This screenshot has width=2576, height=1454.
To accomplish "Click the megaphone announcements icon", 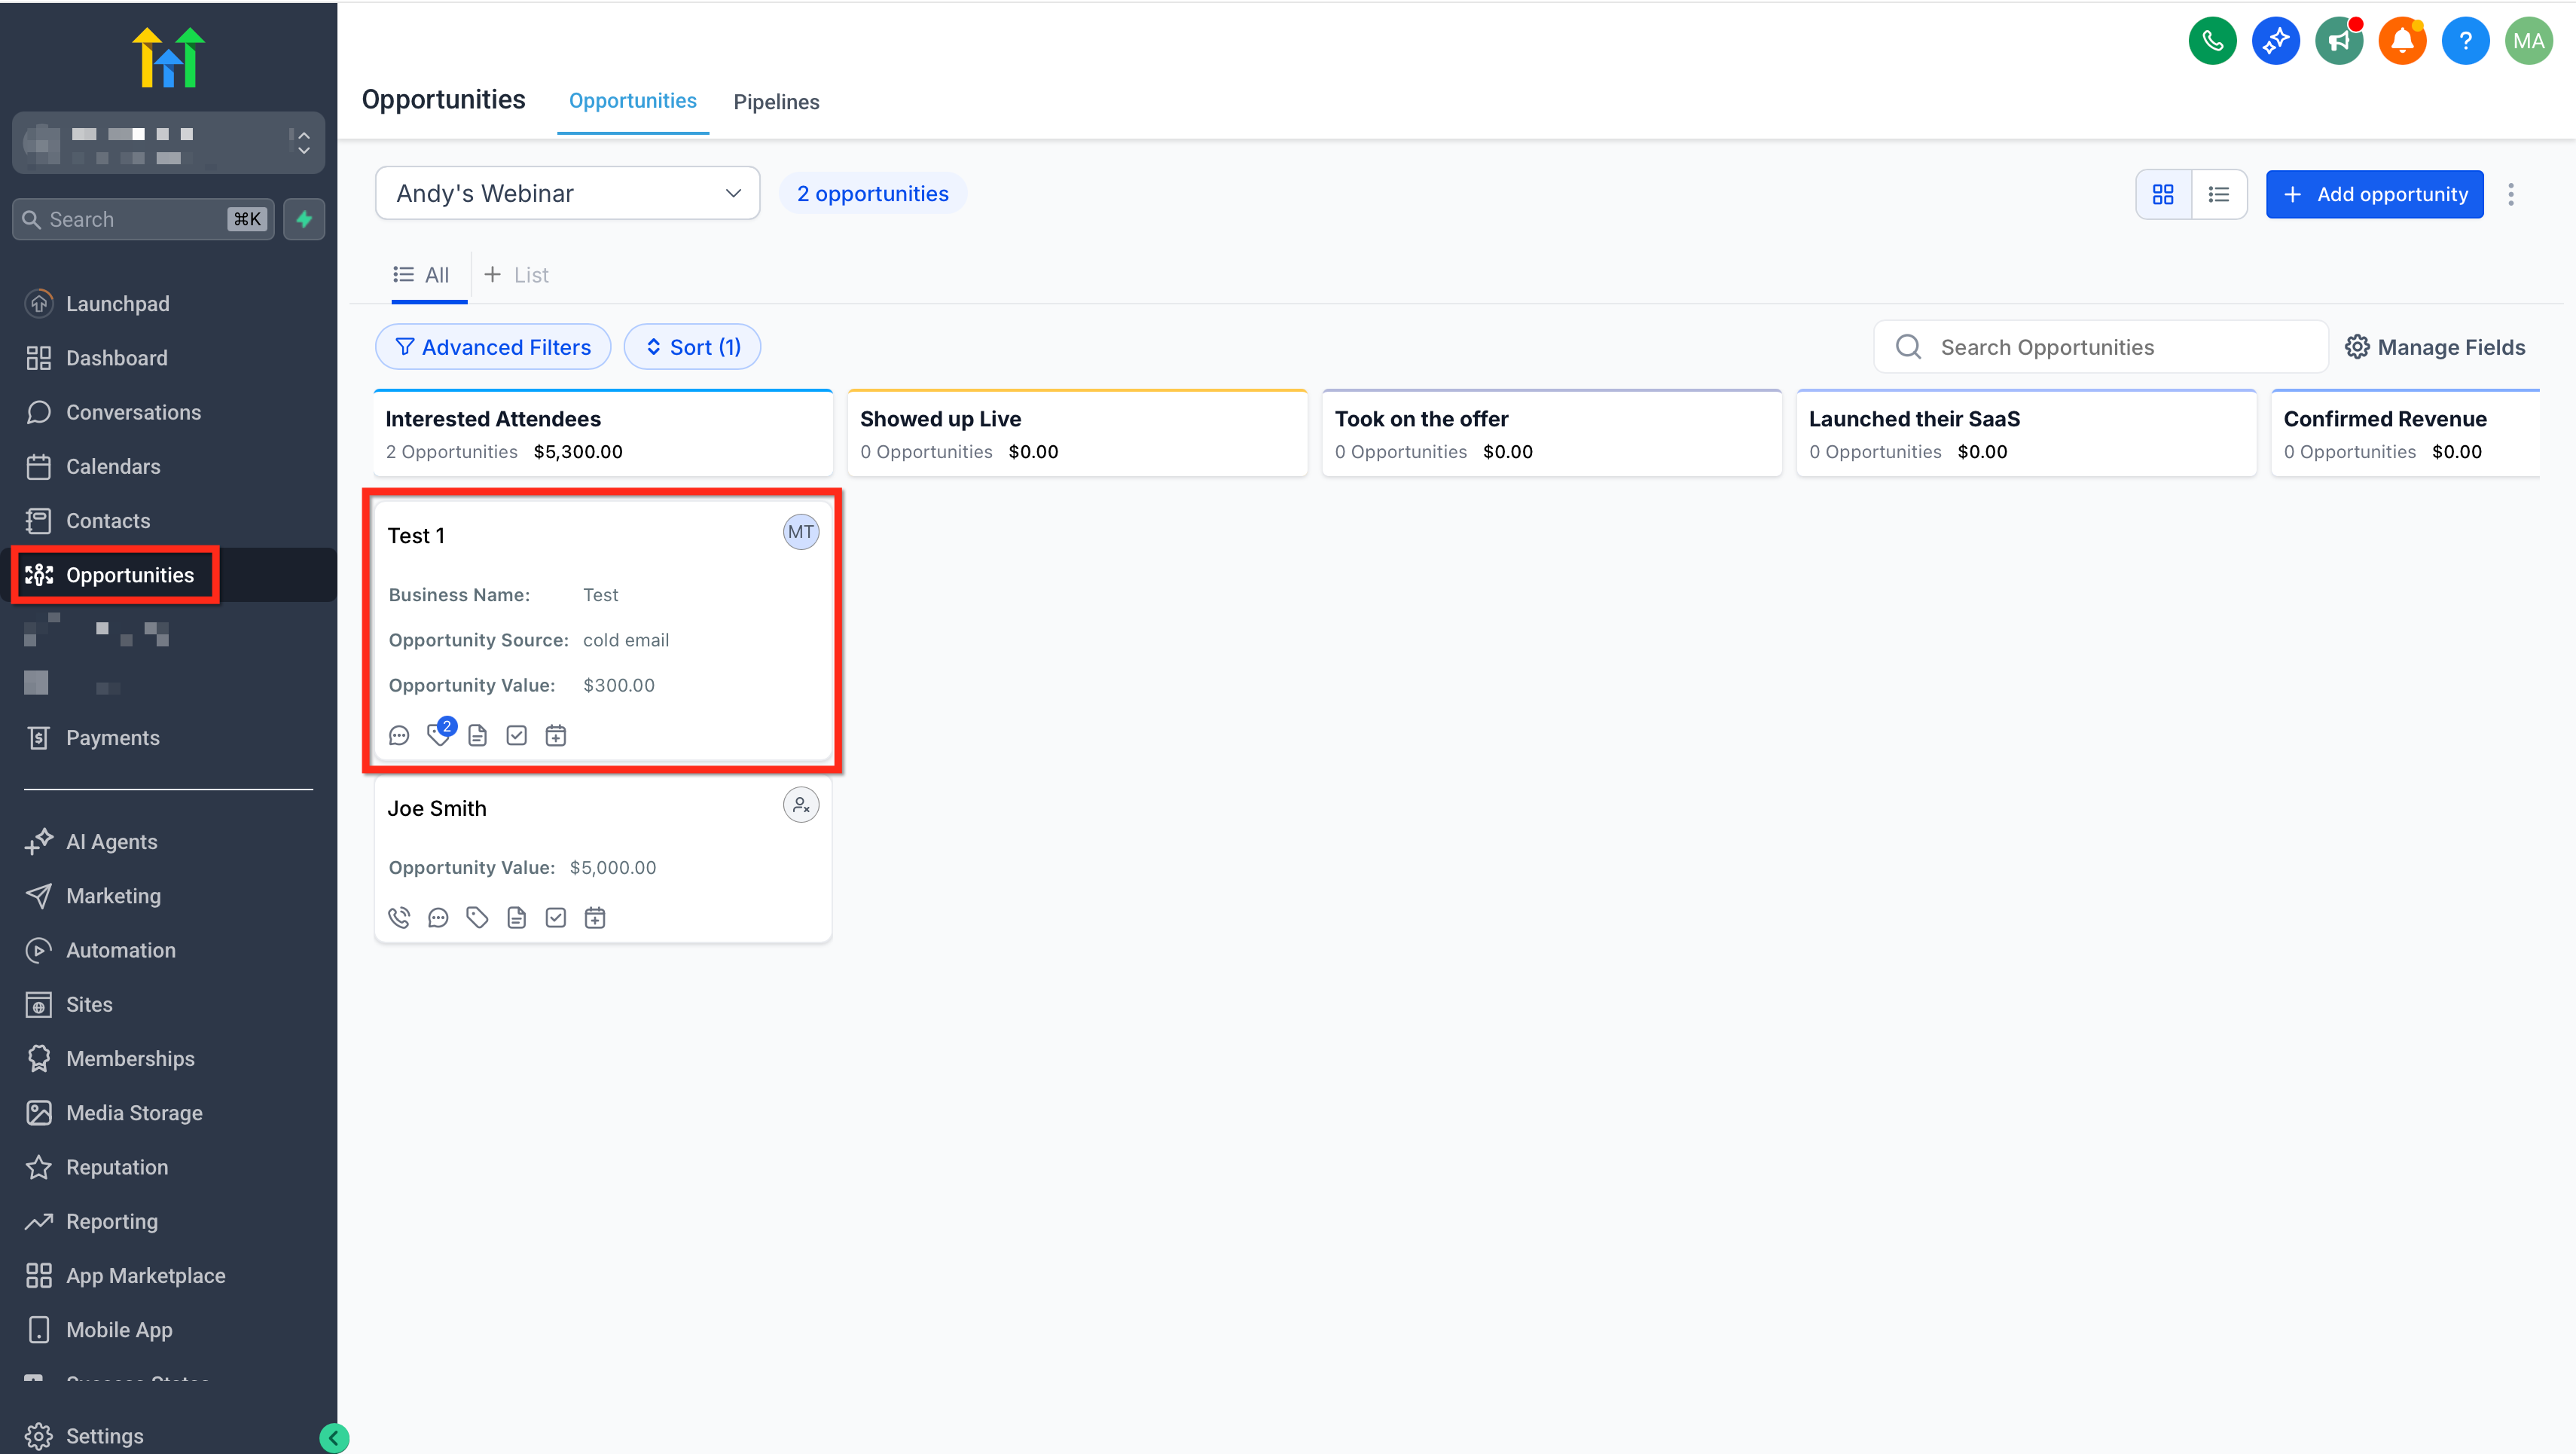I will pos(2338,41).
